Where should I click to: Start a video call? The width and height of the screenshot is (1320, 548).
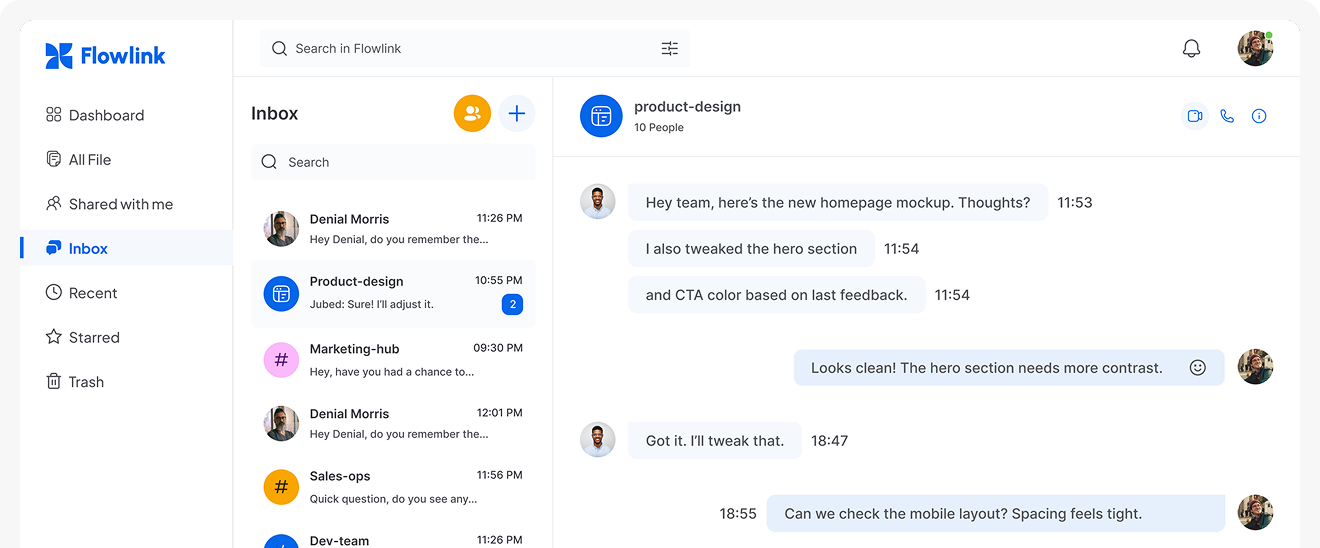point(1194,116)
